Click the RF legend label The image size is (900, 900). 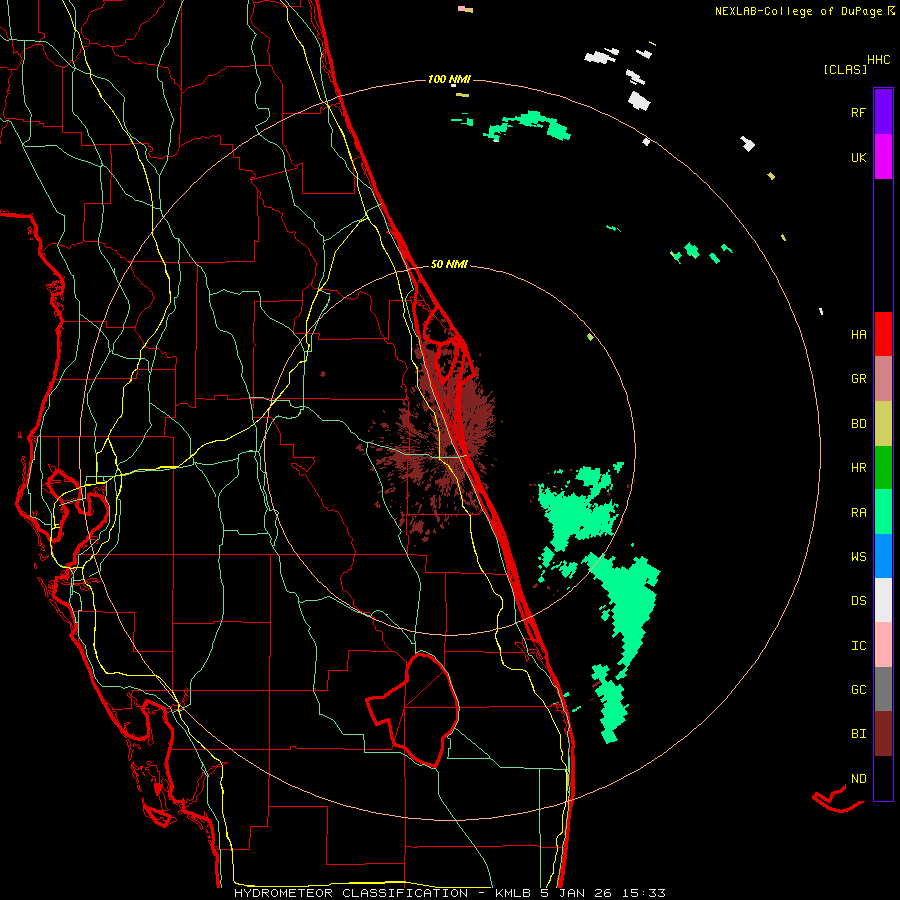(x=858, y=112)
